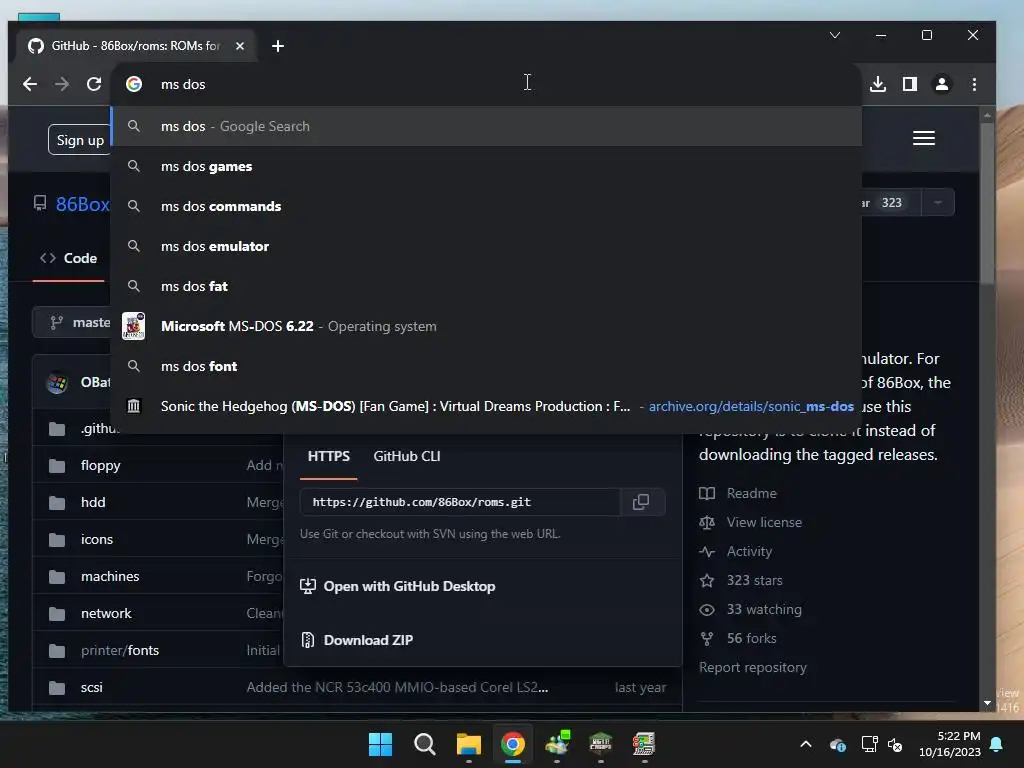Click the clone URL text field
The image size is (1024, 768).
click(x=460, y=502)
